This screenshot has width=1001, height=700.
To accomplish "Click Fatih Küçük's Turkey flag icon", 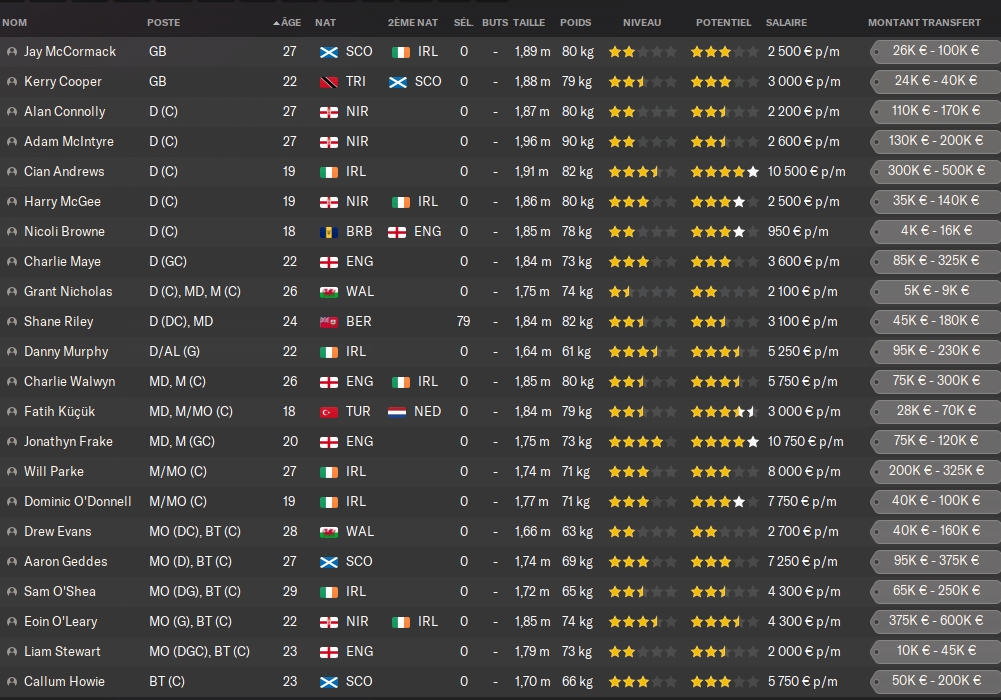I will click(328, 412).
